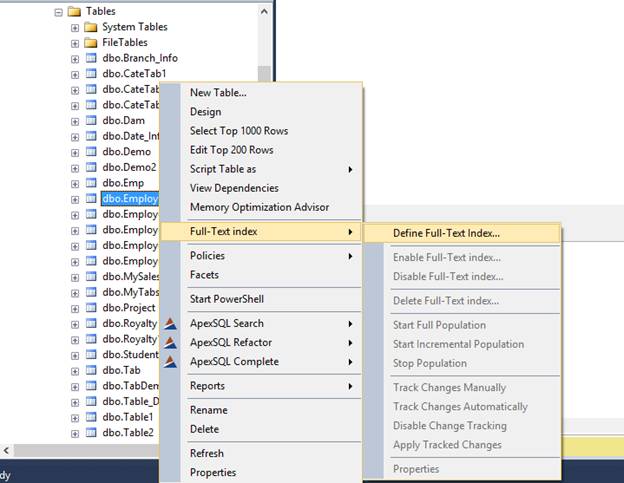Open the Policies submenu

click(261, 256)
